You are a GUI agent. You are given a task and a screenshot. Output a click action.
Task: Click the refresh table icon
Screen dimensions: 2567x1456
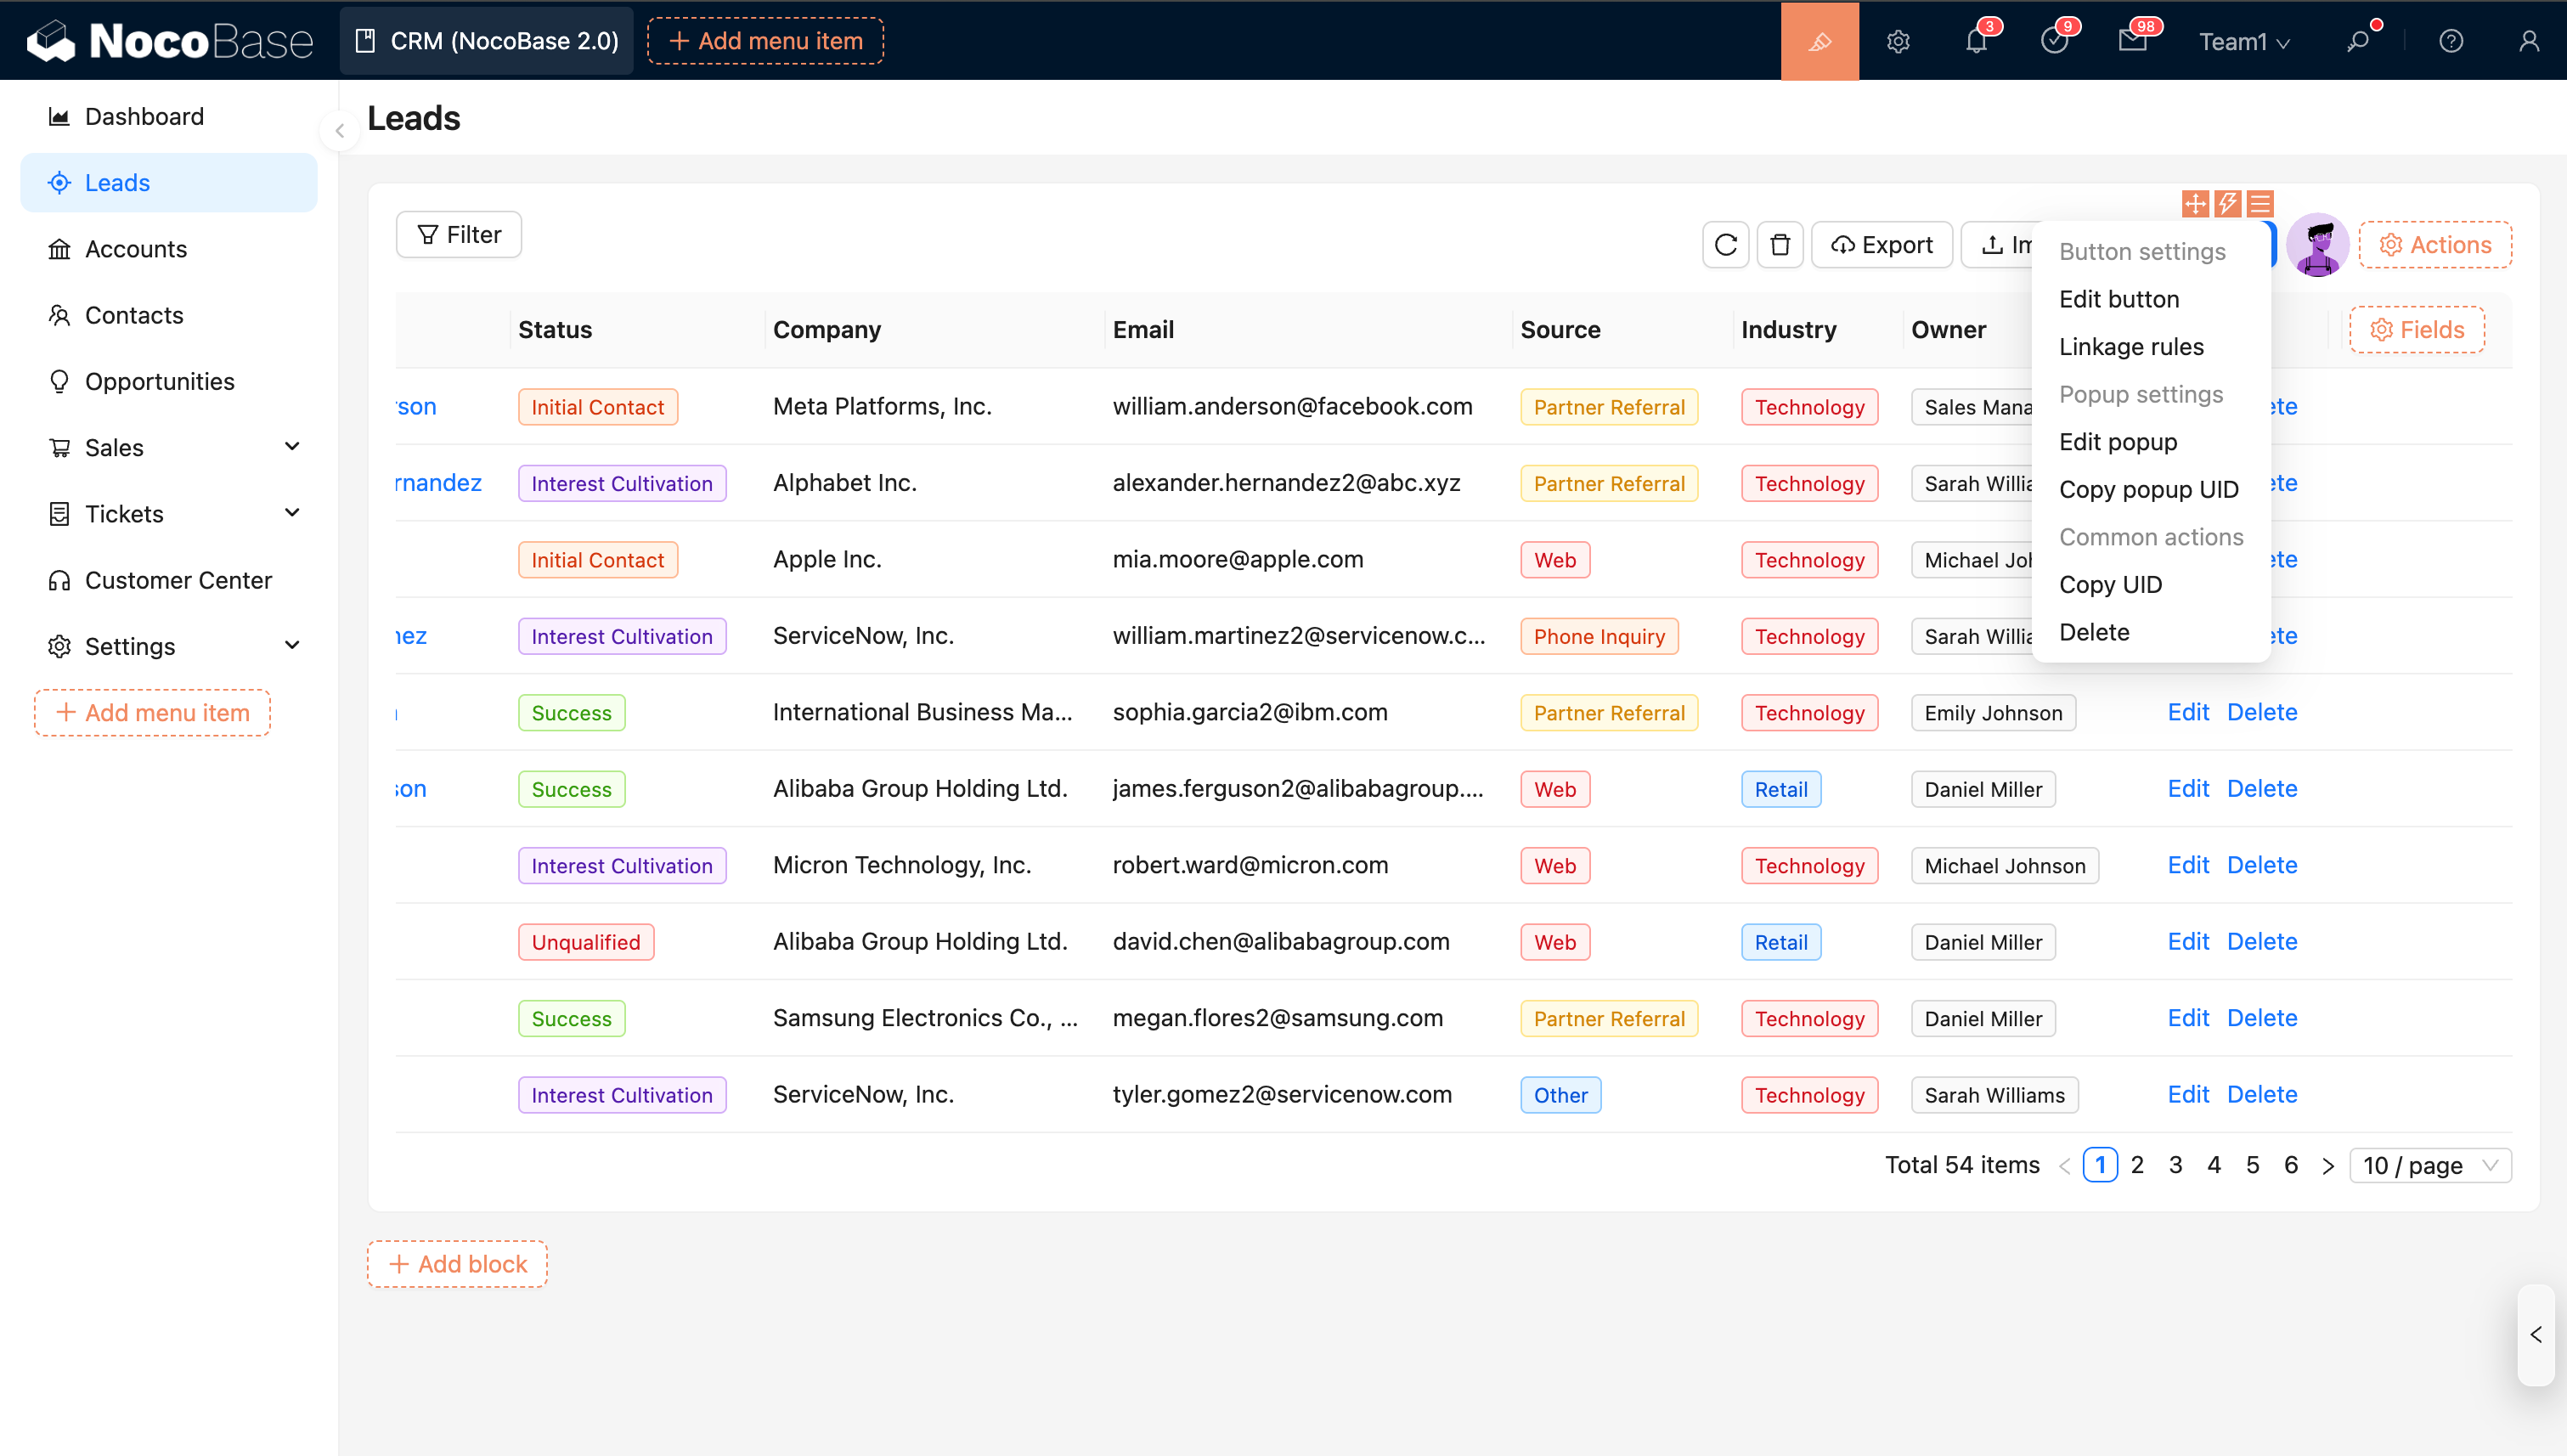pos(1725,245)
